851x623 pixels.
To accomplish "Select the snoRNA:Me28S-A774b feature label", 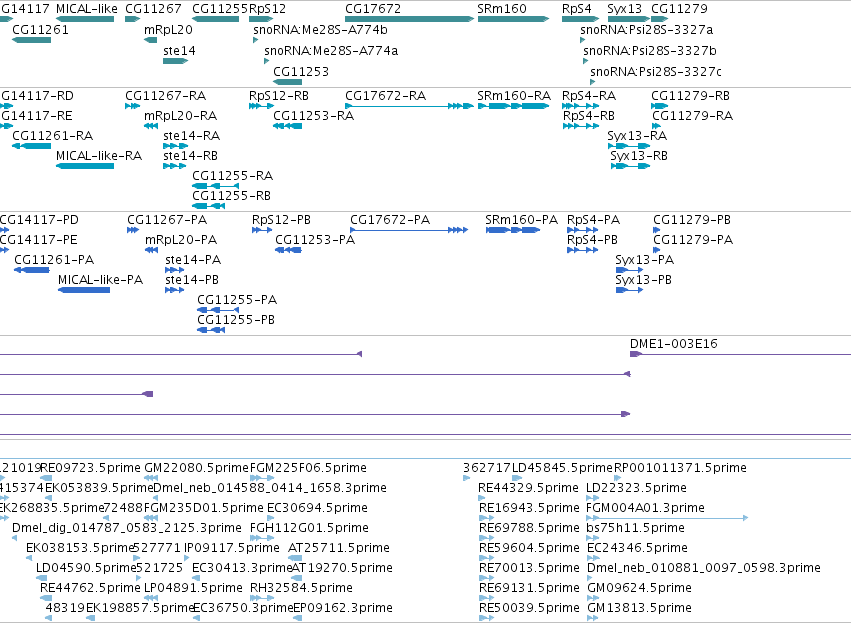I will coord(320,30).
